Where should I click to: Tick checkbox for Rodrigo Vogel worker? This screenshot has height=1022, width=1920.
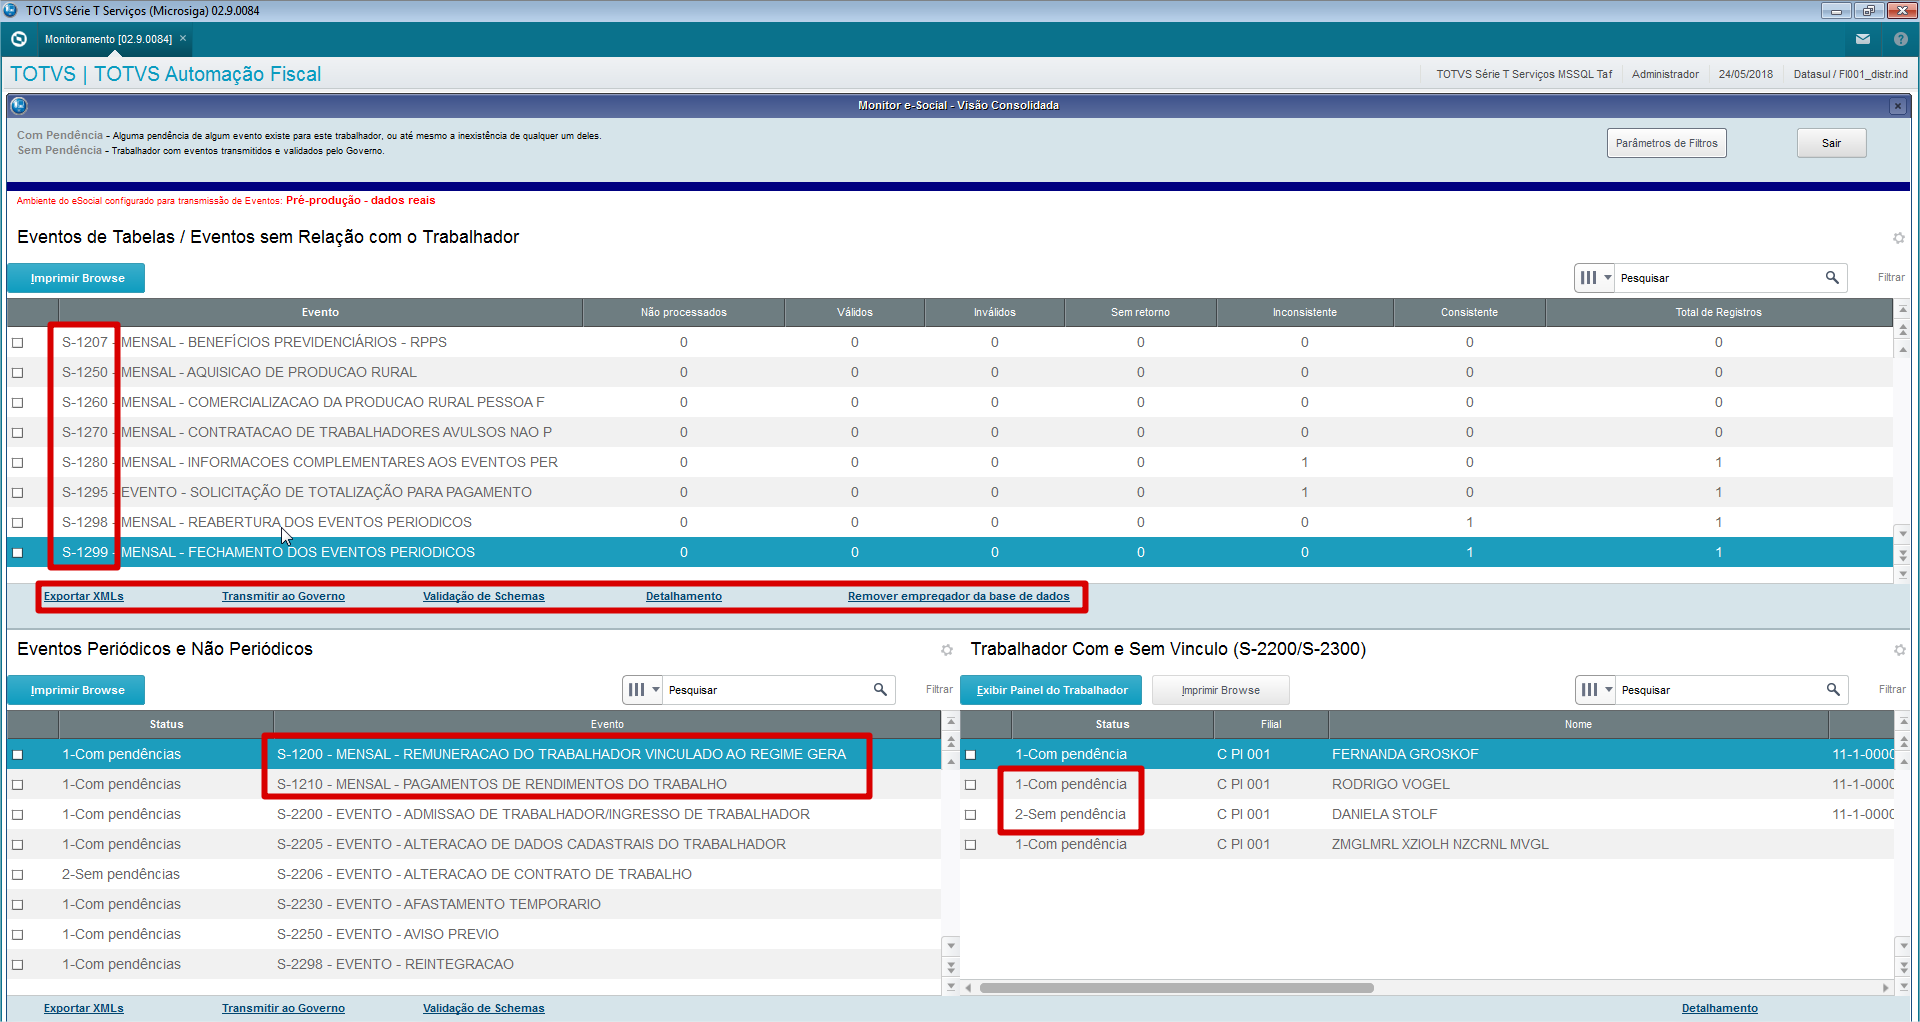tap(970, 785)
